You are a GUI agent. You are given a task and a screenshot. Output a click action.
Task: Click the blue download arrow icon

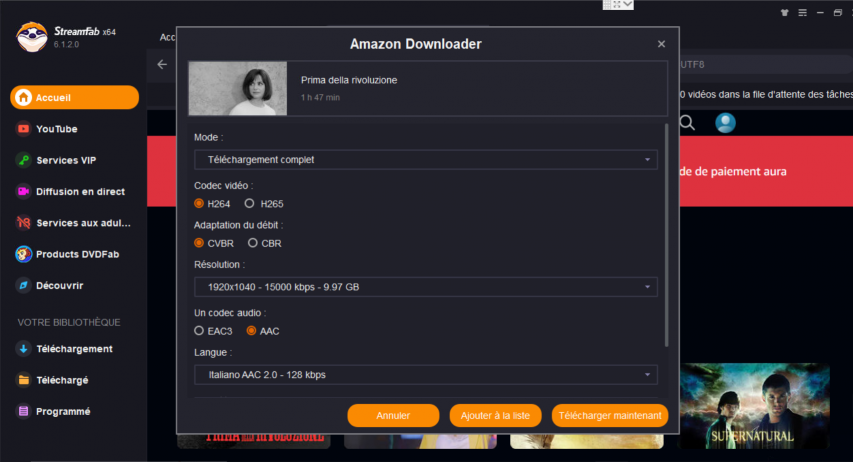click(x=23, y=349)
